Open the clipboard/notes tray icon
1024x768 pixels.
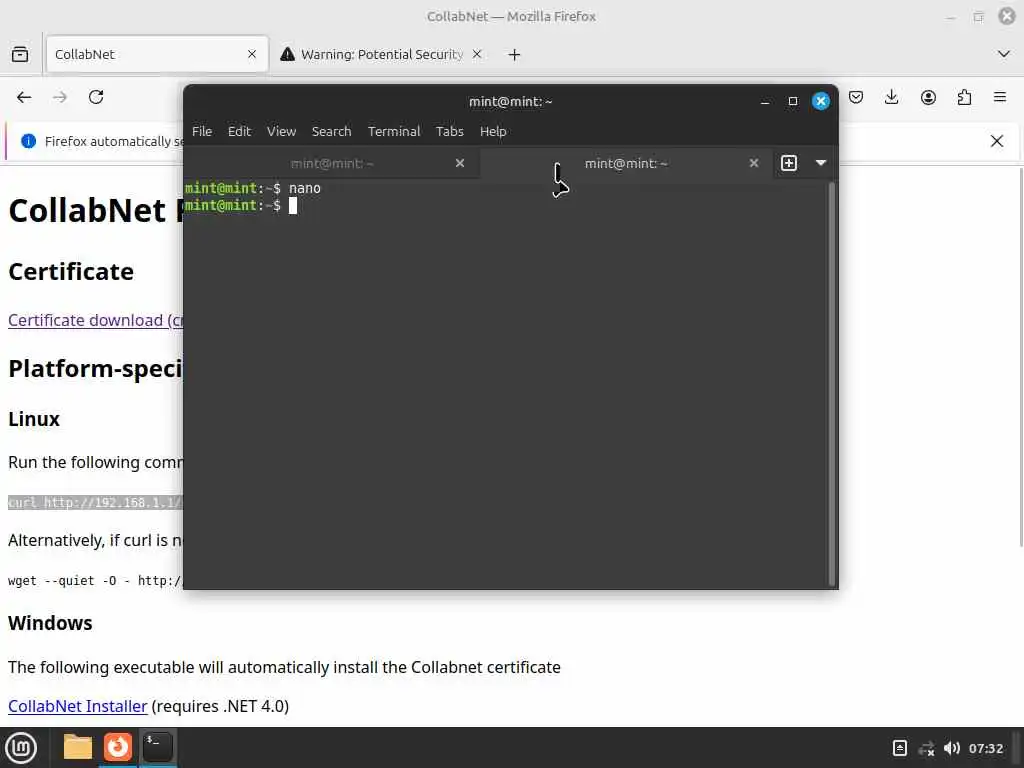pyautogui.click(x=900, y=748)
